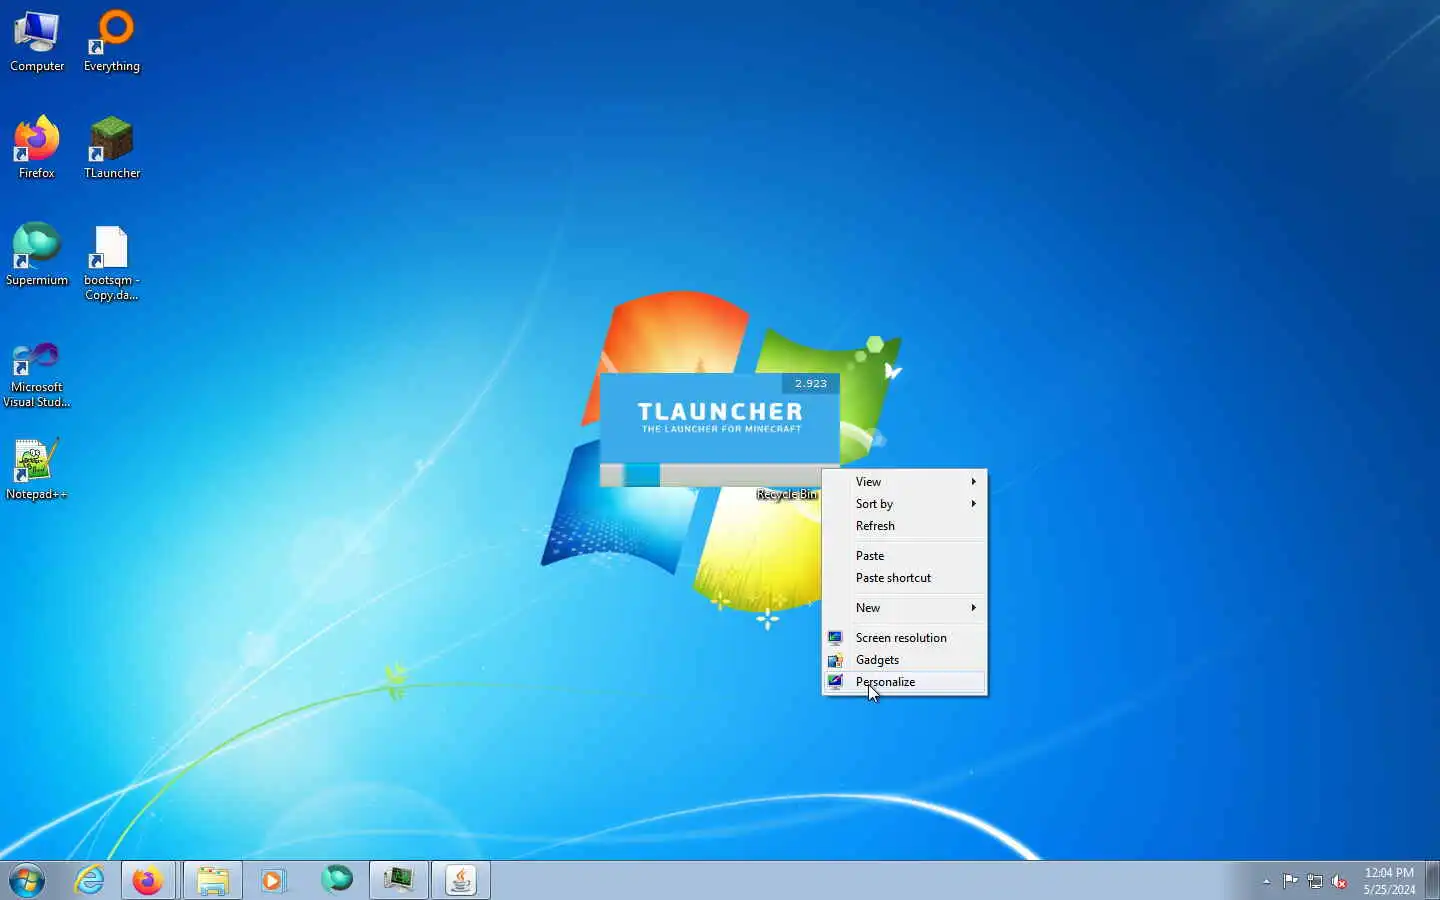
Task: Open Gadgets from the context menu
Action: [x=904, y=660]
